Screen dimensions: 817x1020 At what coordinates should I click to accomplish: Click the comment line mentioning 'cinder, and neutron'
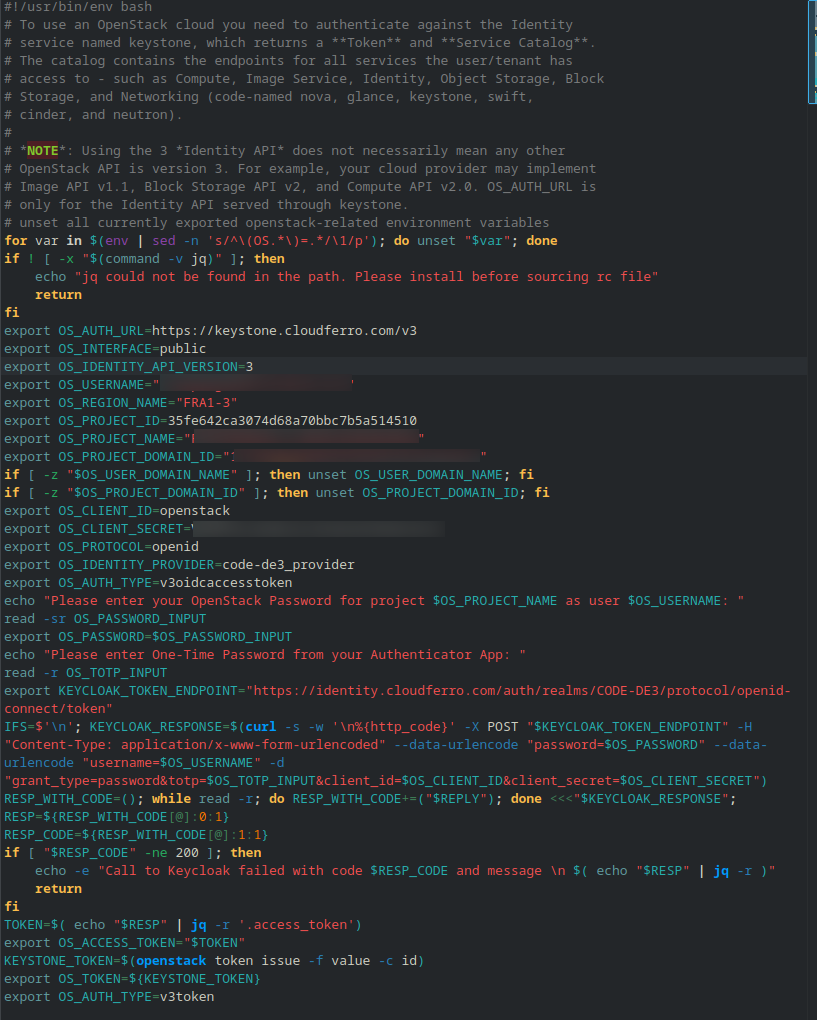[93, 114]
